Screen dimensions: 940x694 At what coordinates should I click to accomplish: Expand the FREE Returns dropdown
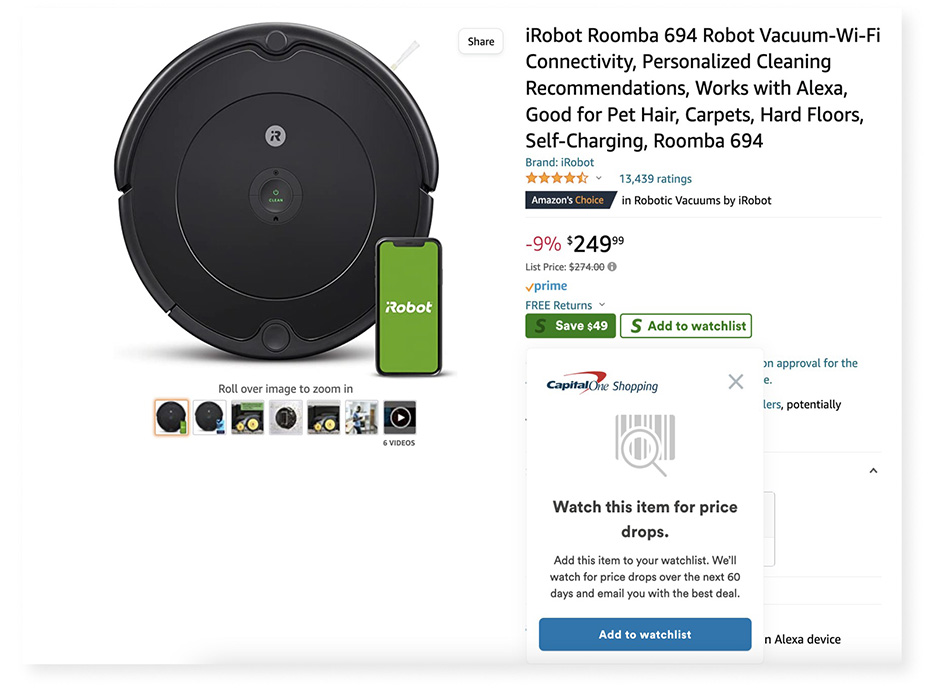pos(602,306)
